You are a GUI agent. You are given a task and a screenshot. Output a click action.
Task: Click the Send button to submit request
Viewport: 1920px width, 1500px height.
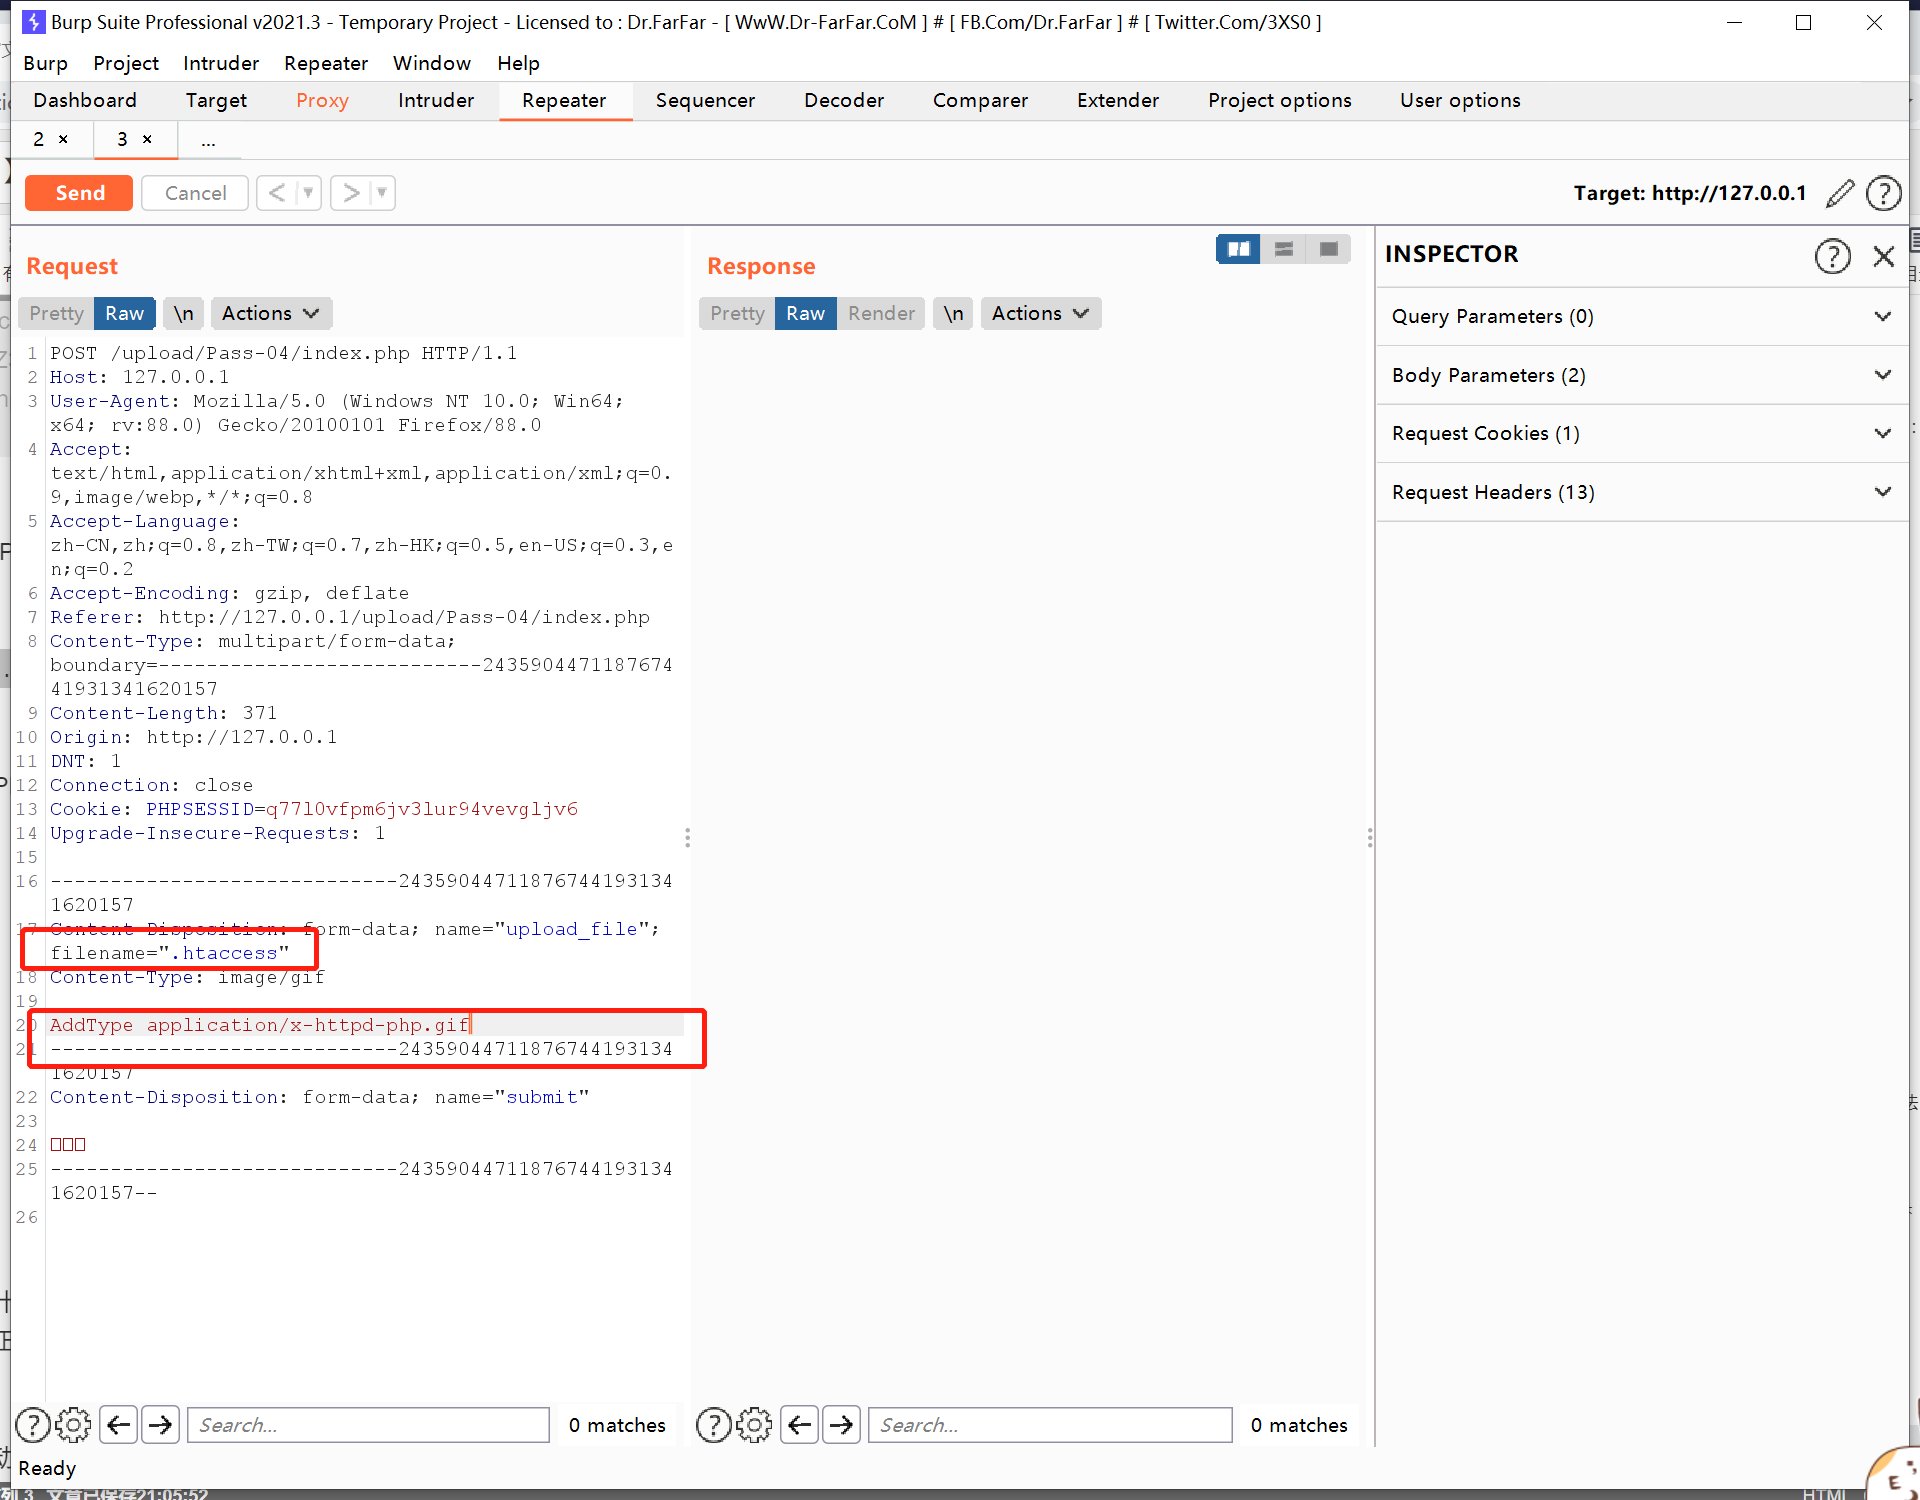81,192
